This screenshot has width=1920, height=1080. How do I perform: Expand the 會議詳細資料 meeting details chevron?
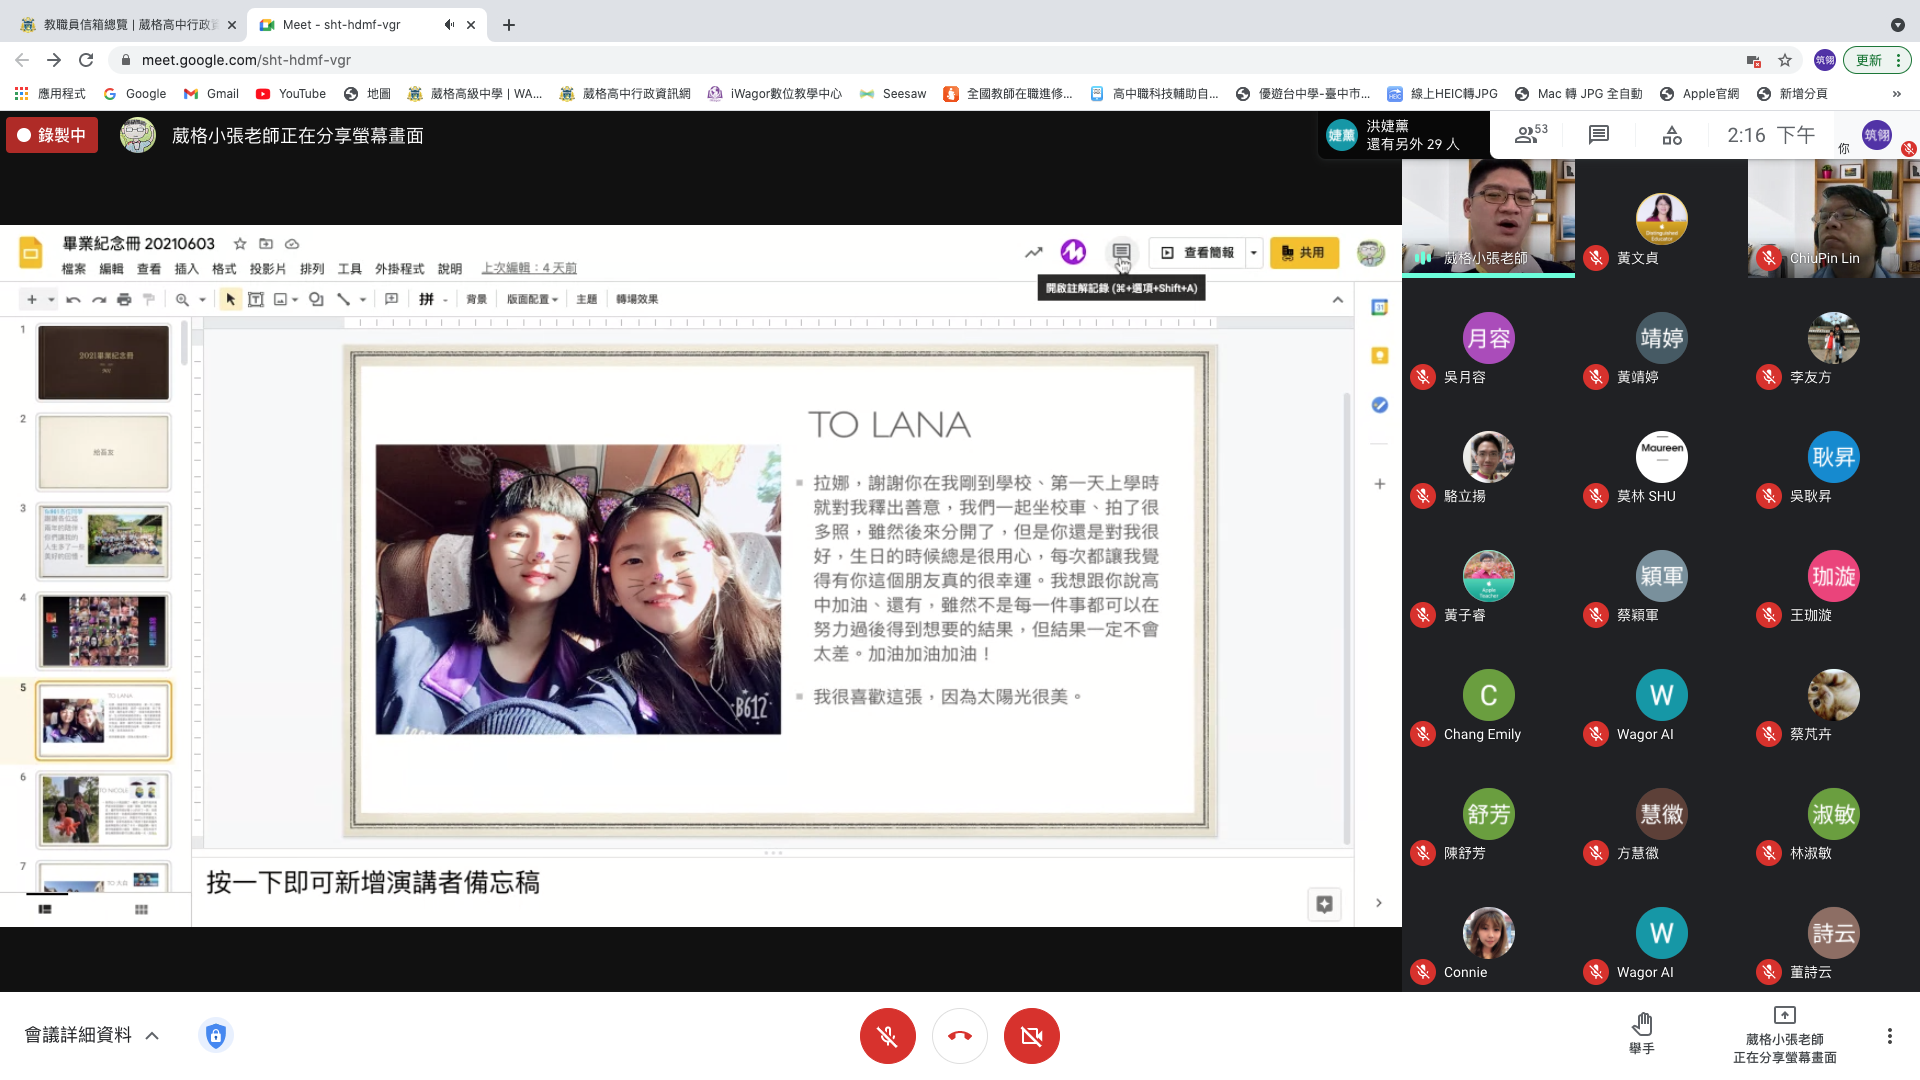pyautogui.click(x=152, y=1036)
